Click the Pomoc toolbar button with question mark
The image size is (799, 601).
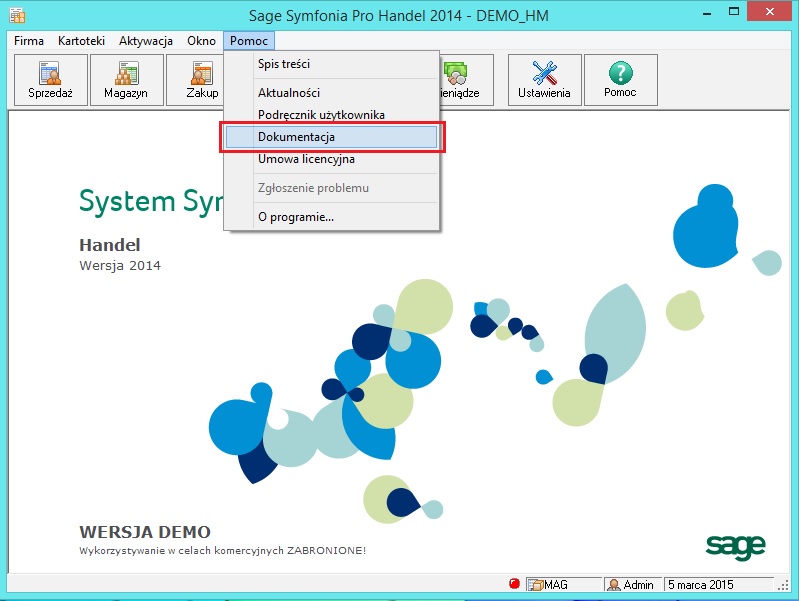620,80
